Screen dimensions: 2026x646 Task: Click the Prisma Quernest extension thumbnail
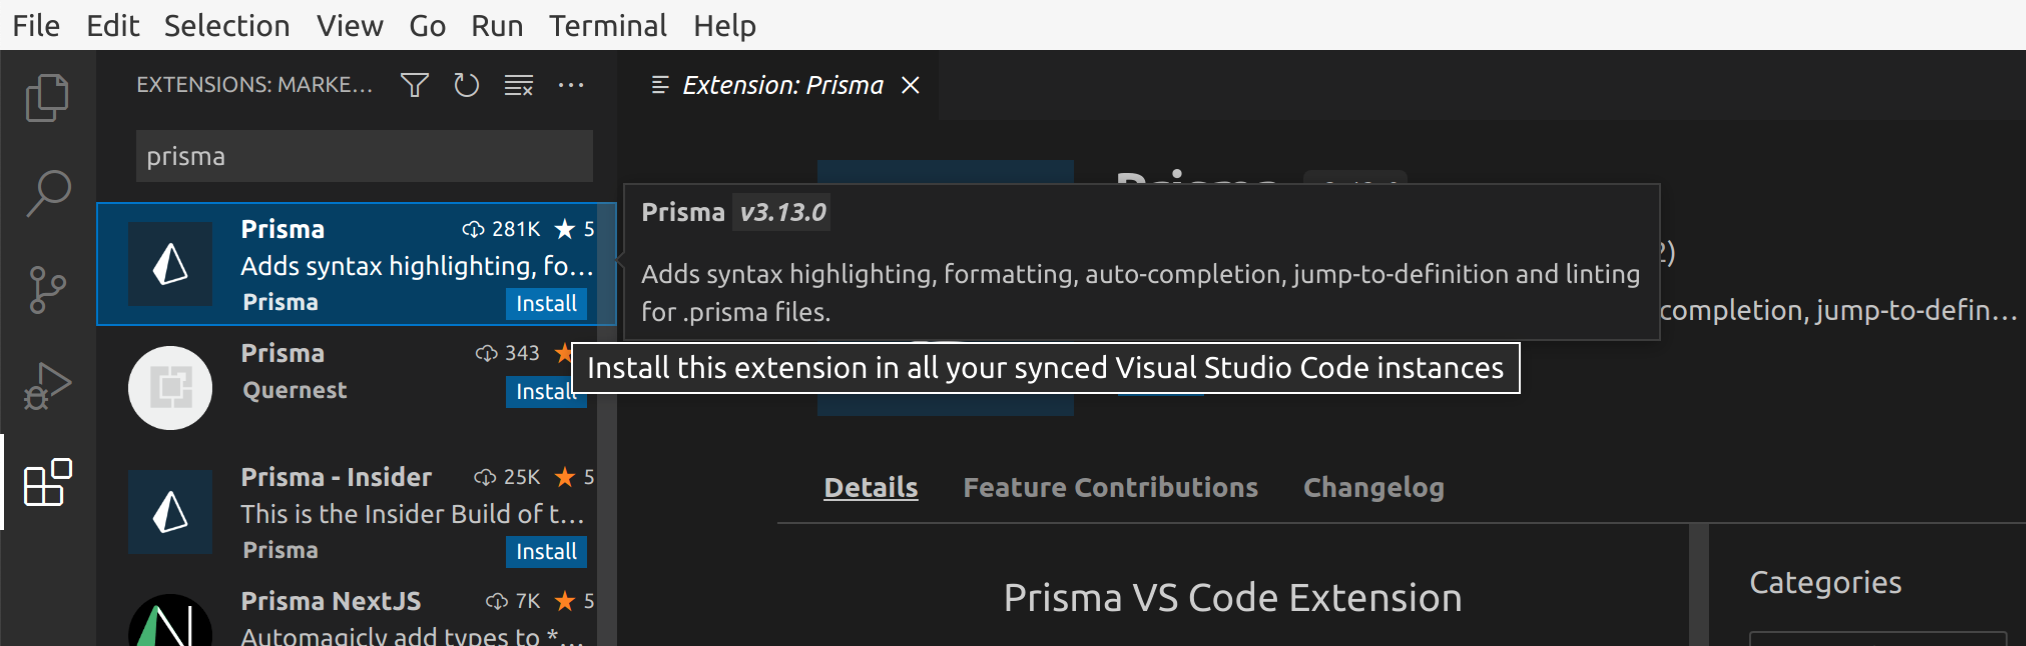pyautogui.click(x=170, y=388)
